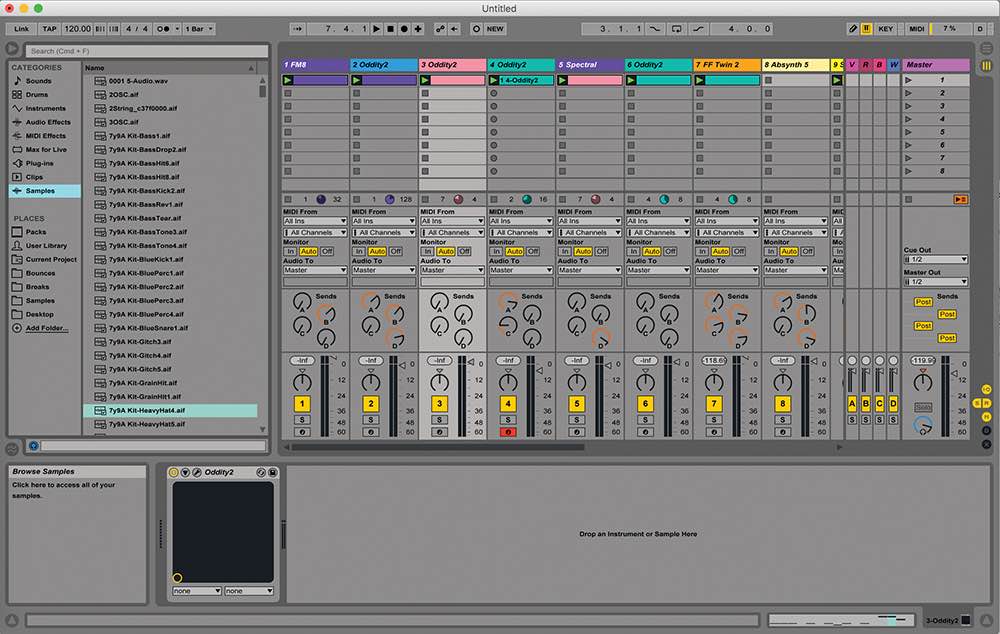
Task: Click the global record button
Action: (403, 29)
